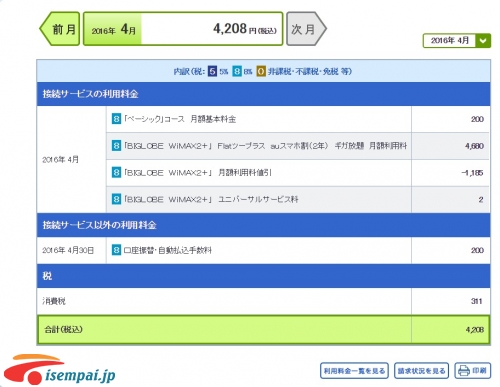Click the printer icon 印刷 button
The image size is (500, 387).
click(x=473, y=371)
